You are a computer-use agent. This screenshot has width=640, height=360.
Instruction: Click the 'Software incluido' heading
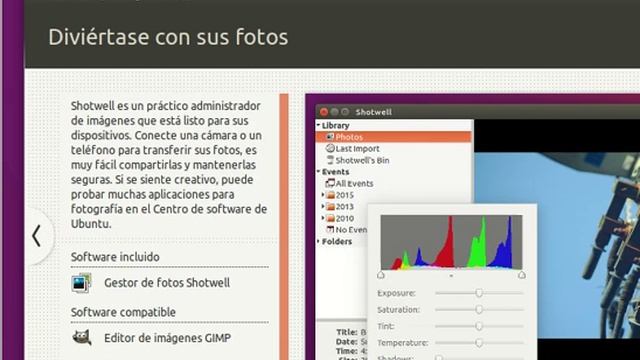coord(115,257)
